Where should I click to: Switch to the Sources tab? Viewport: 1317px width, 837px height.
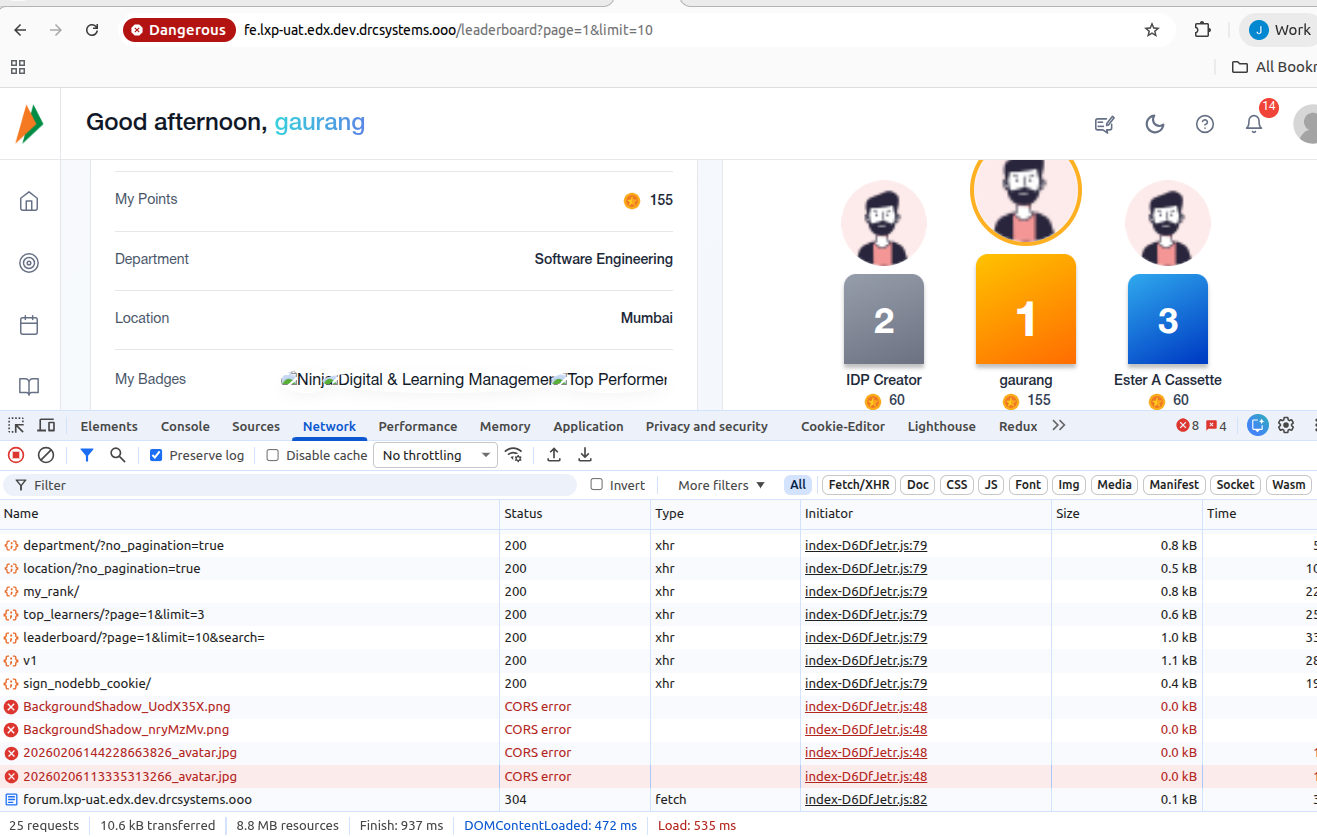pyautogui.click(x=256, y=427)
